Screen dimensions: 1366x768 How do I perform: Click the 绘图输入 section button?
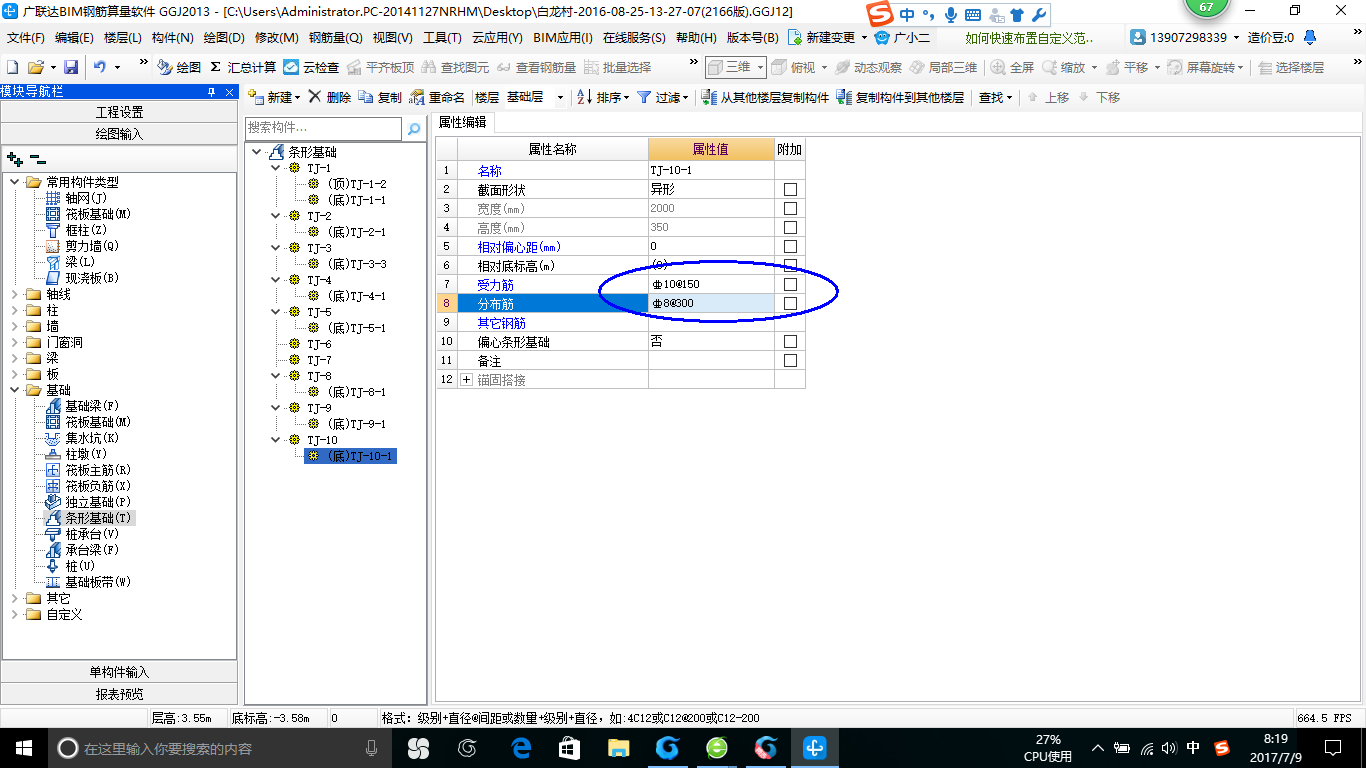(x=120, y=134)
